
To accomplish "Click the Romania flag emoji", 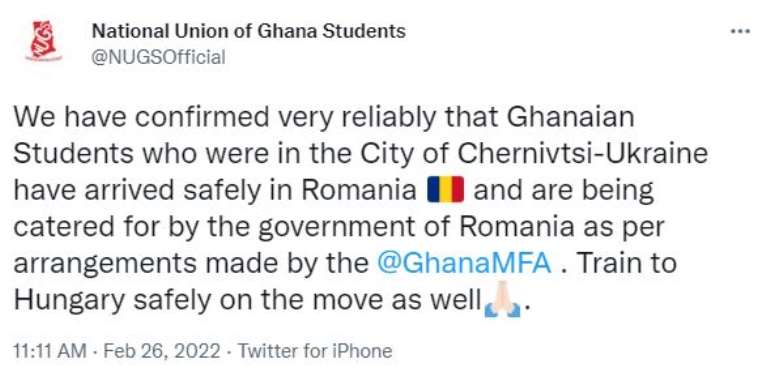I will (445, 189).
